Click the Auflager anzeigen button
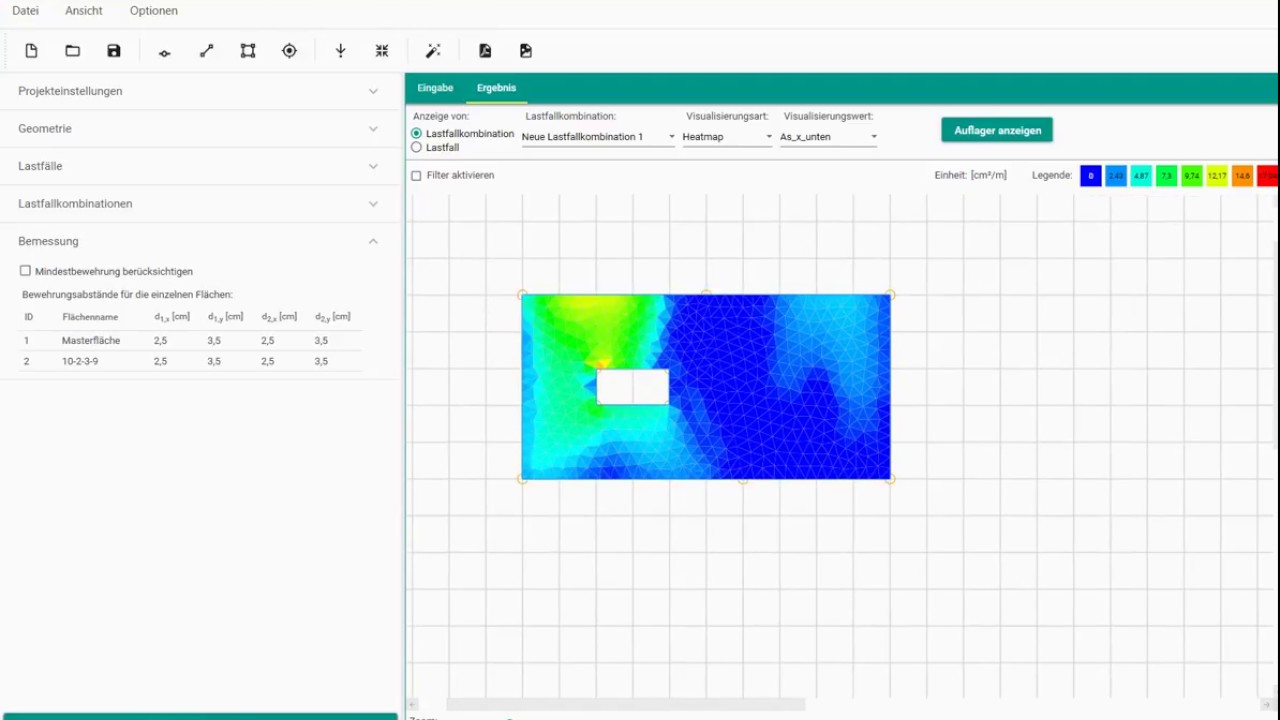1280x720 pixels. [997, 130]
